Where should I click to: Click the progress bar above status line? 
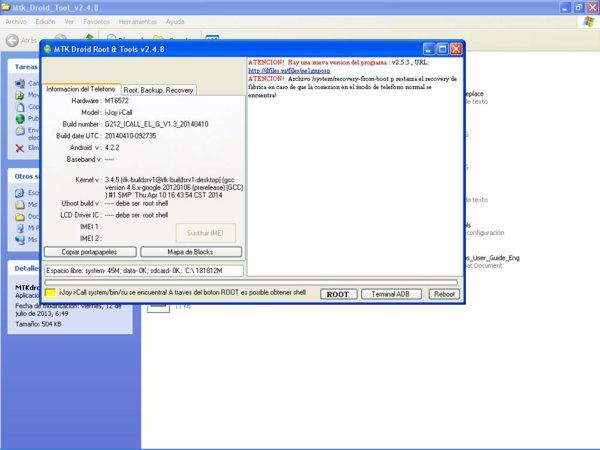pyautogui.click(x=251, y=282)
